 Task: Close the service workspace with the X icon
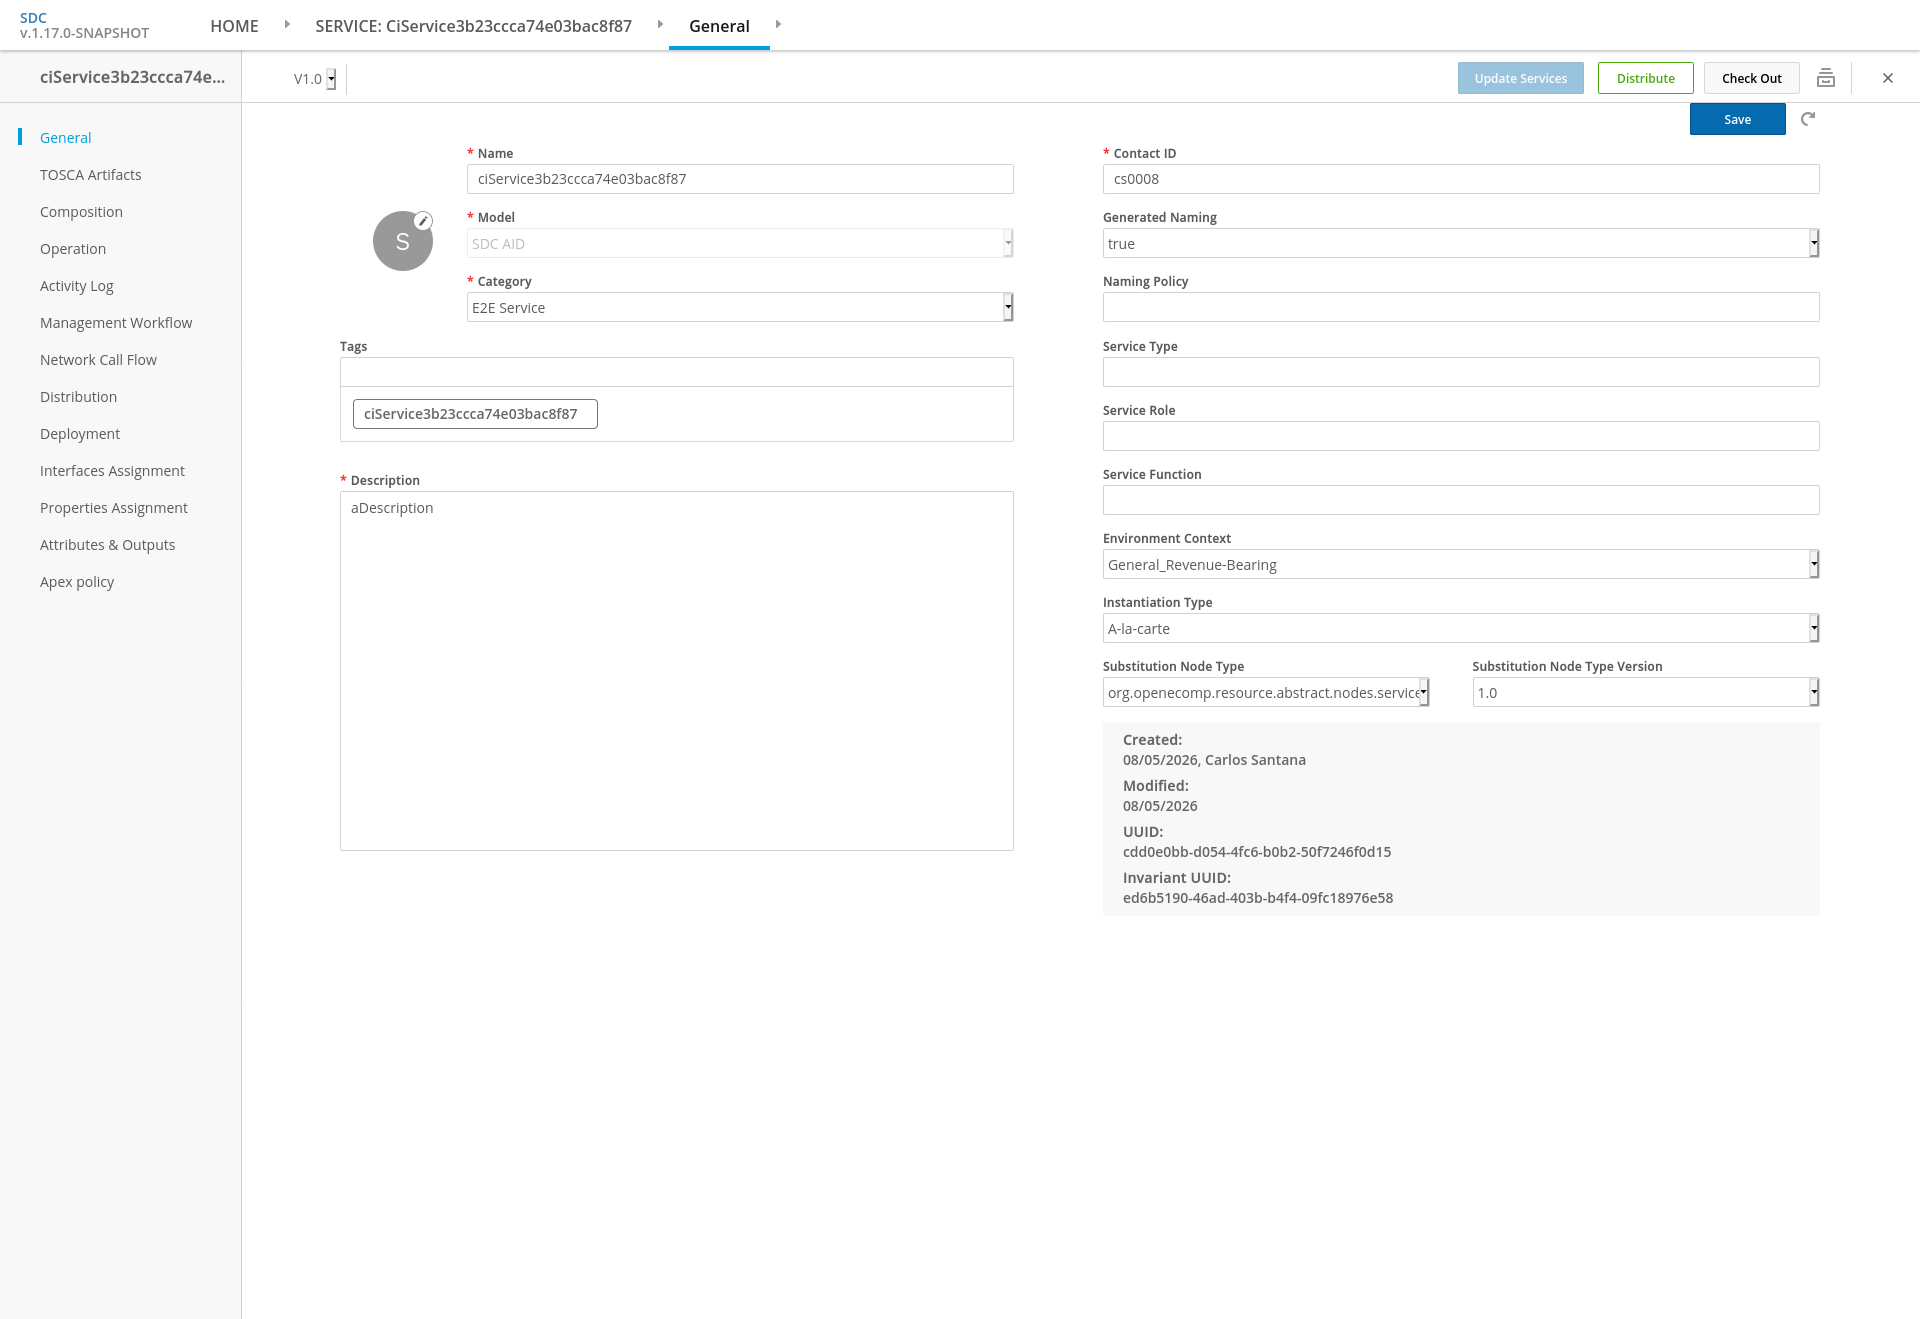pos(1888,78)
